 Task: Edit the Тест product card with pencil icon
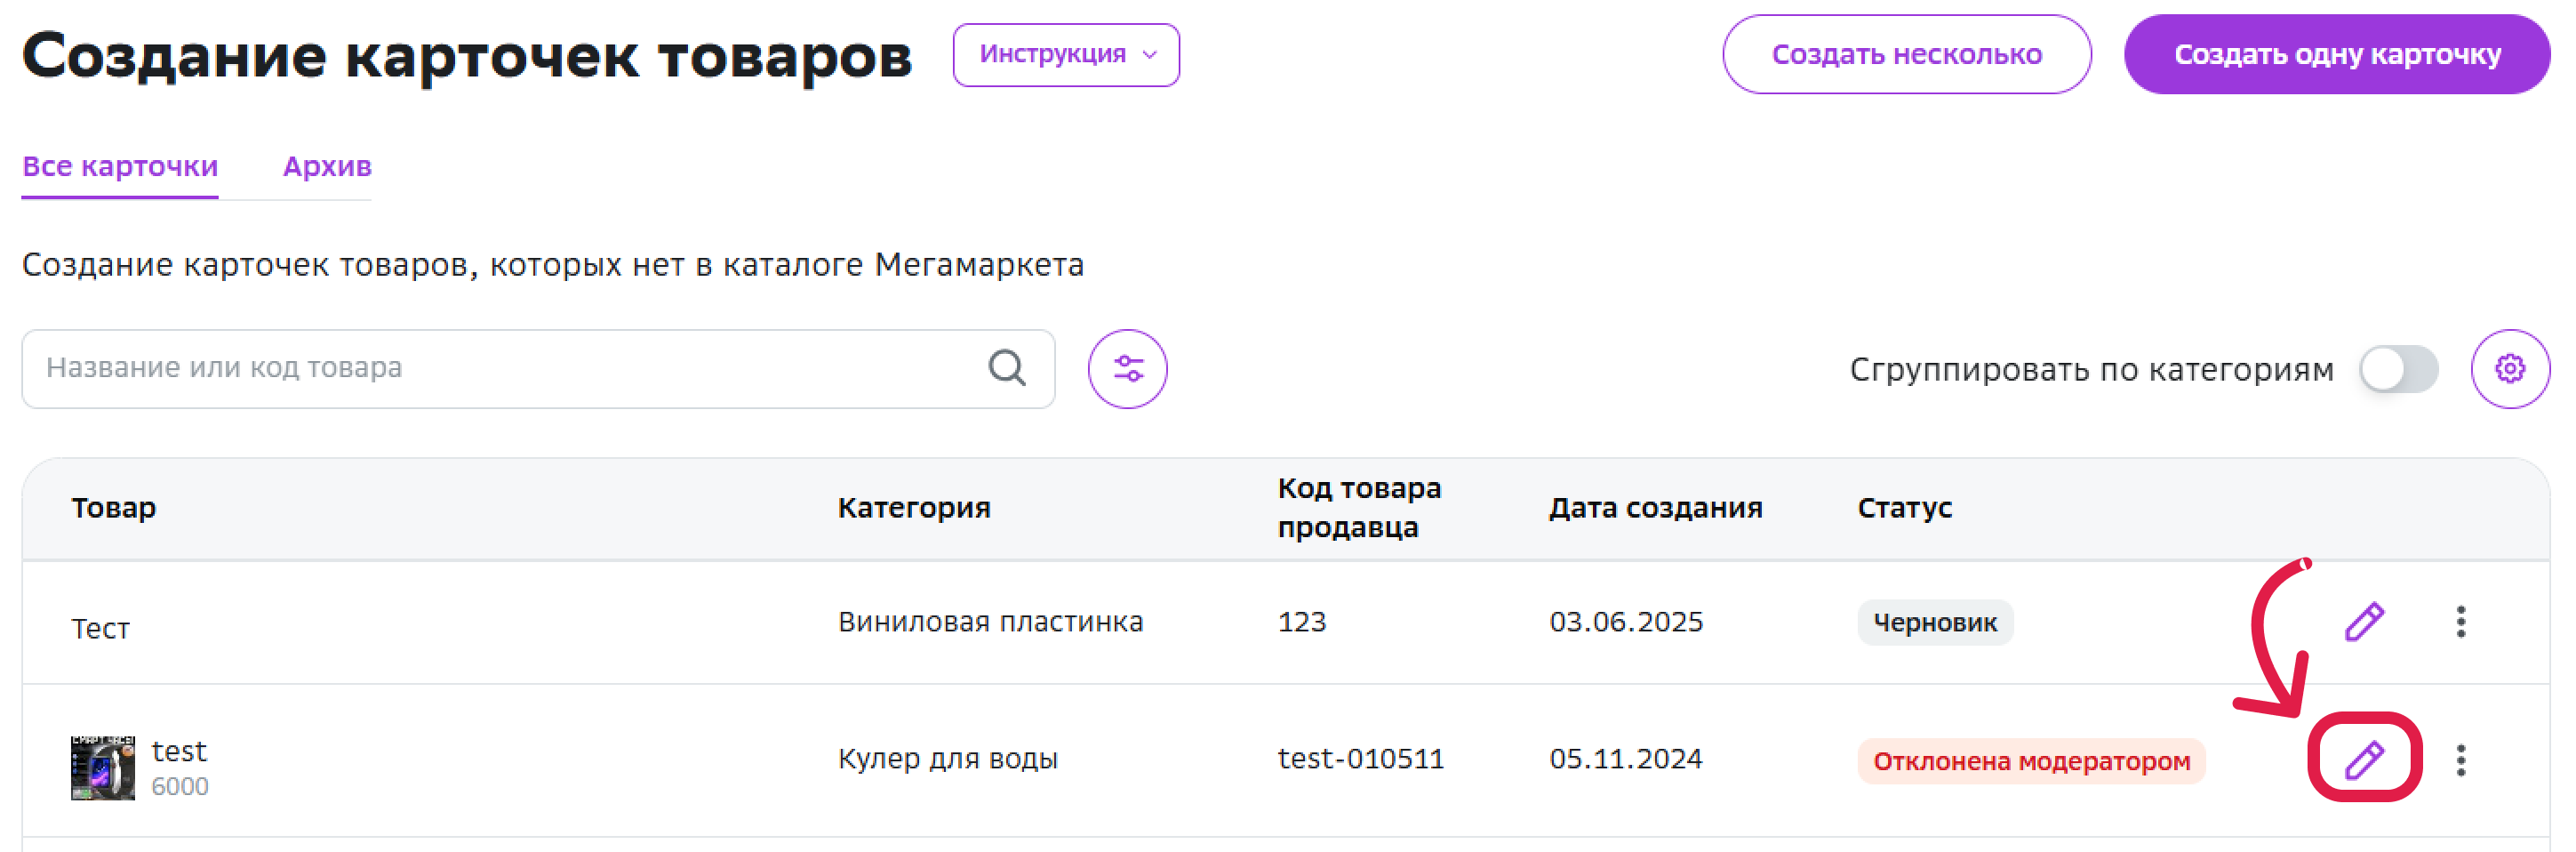coord(2364,622)
